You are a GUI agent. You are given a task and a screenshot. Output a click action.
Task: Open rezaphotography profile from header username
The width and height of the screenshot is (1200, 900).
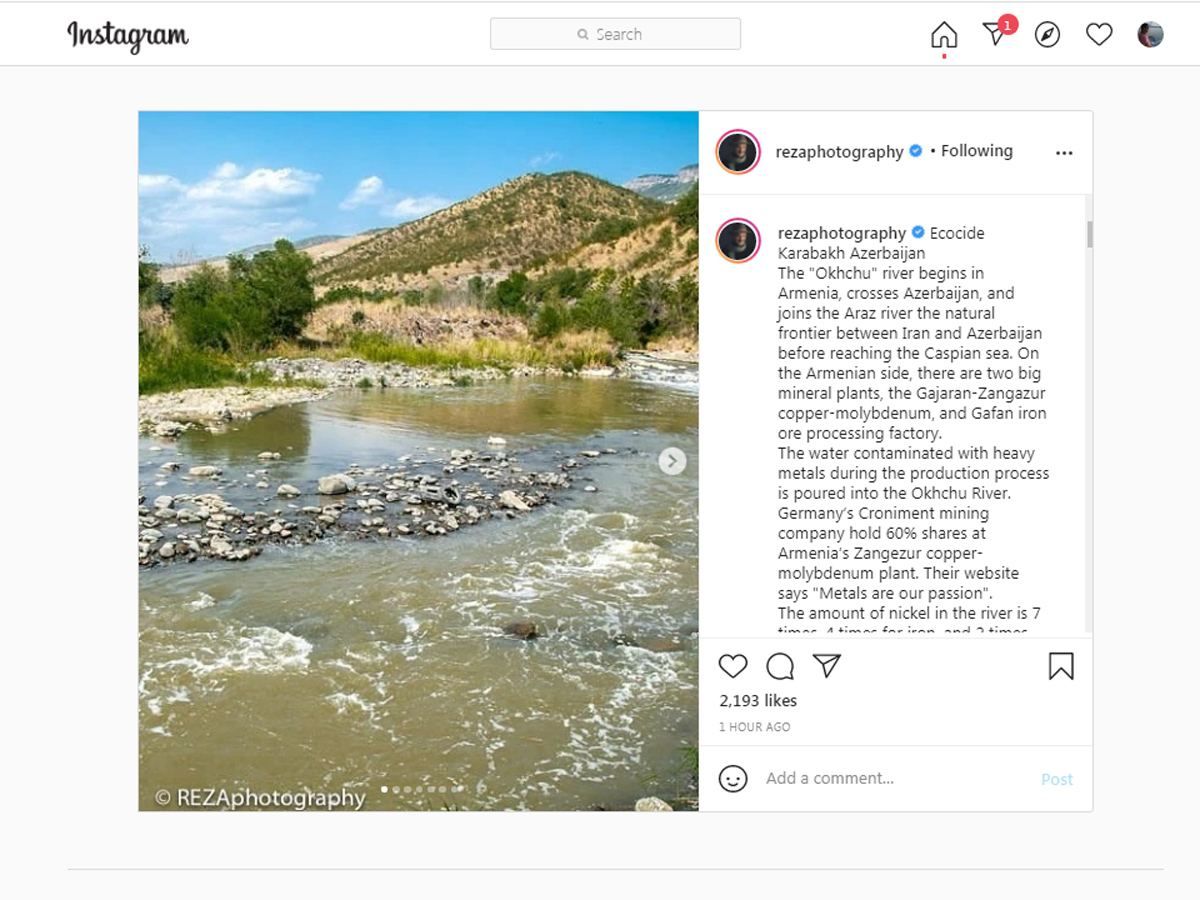[839, 152]
